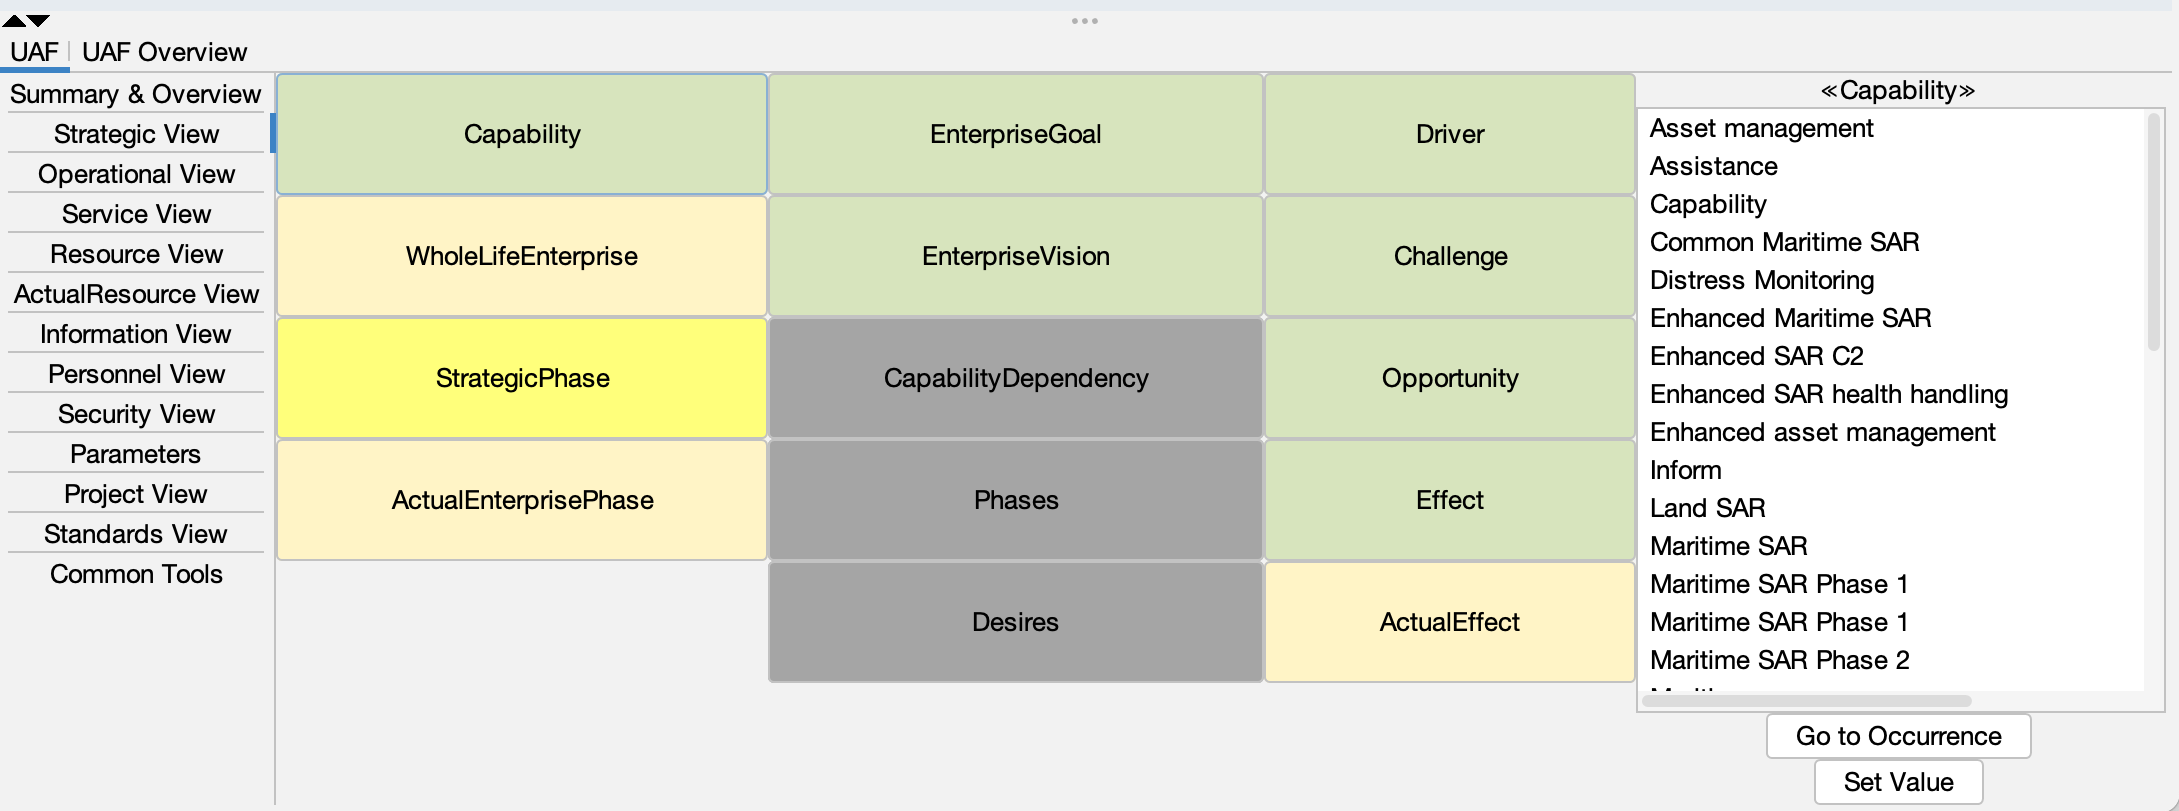
Task: Open the Operational View section
Action: tap(136, 174)
